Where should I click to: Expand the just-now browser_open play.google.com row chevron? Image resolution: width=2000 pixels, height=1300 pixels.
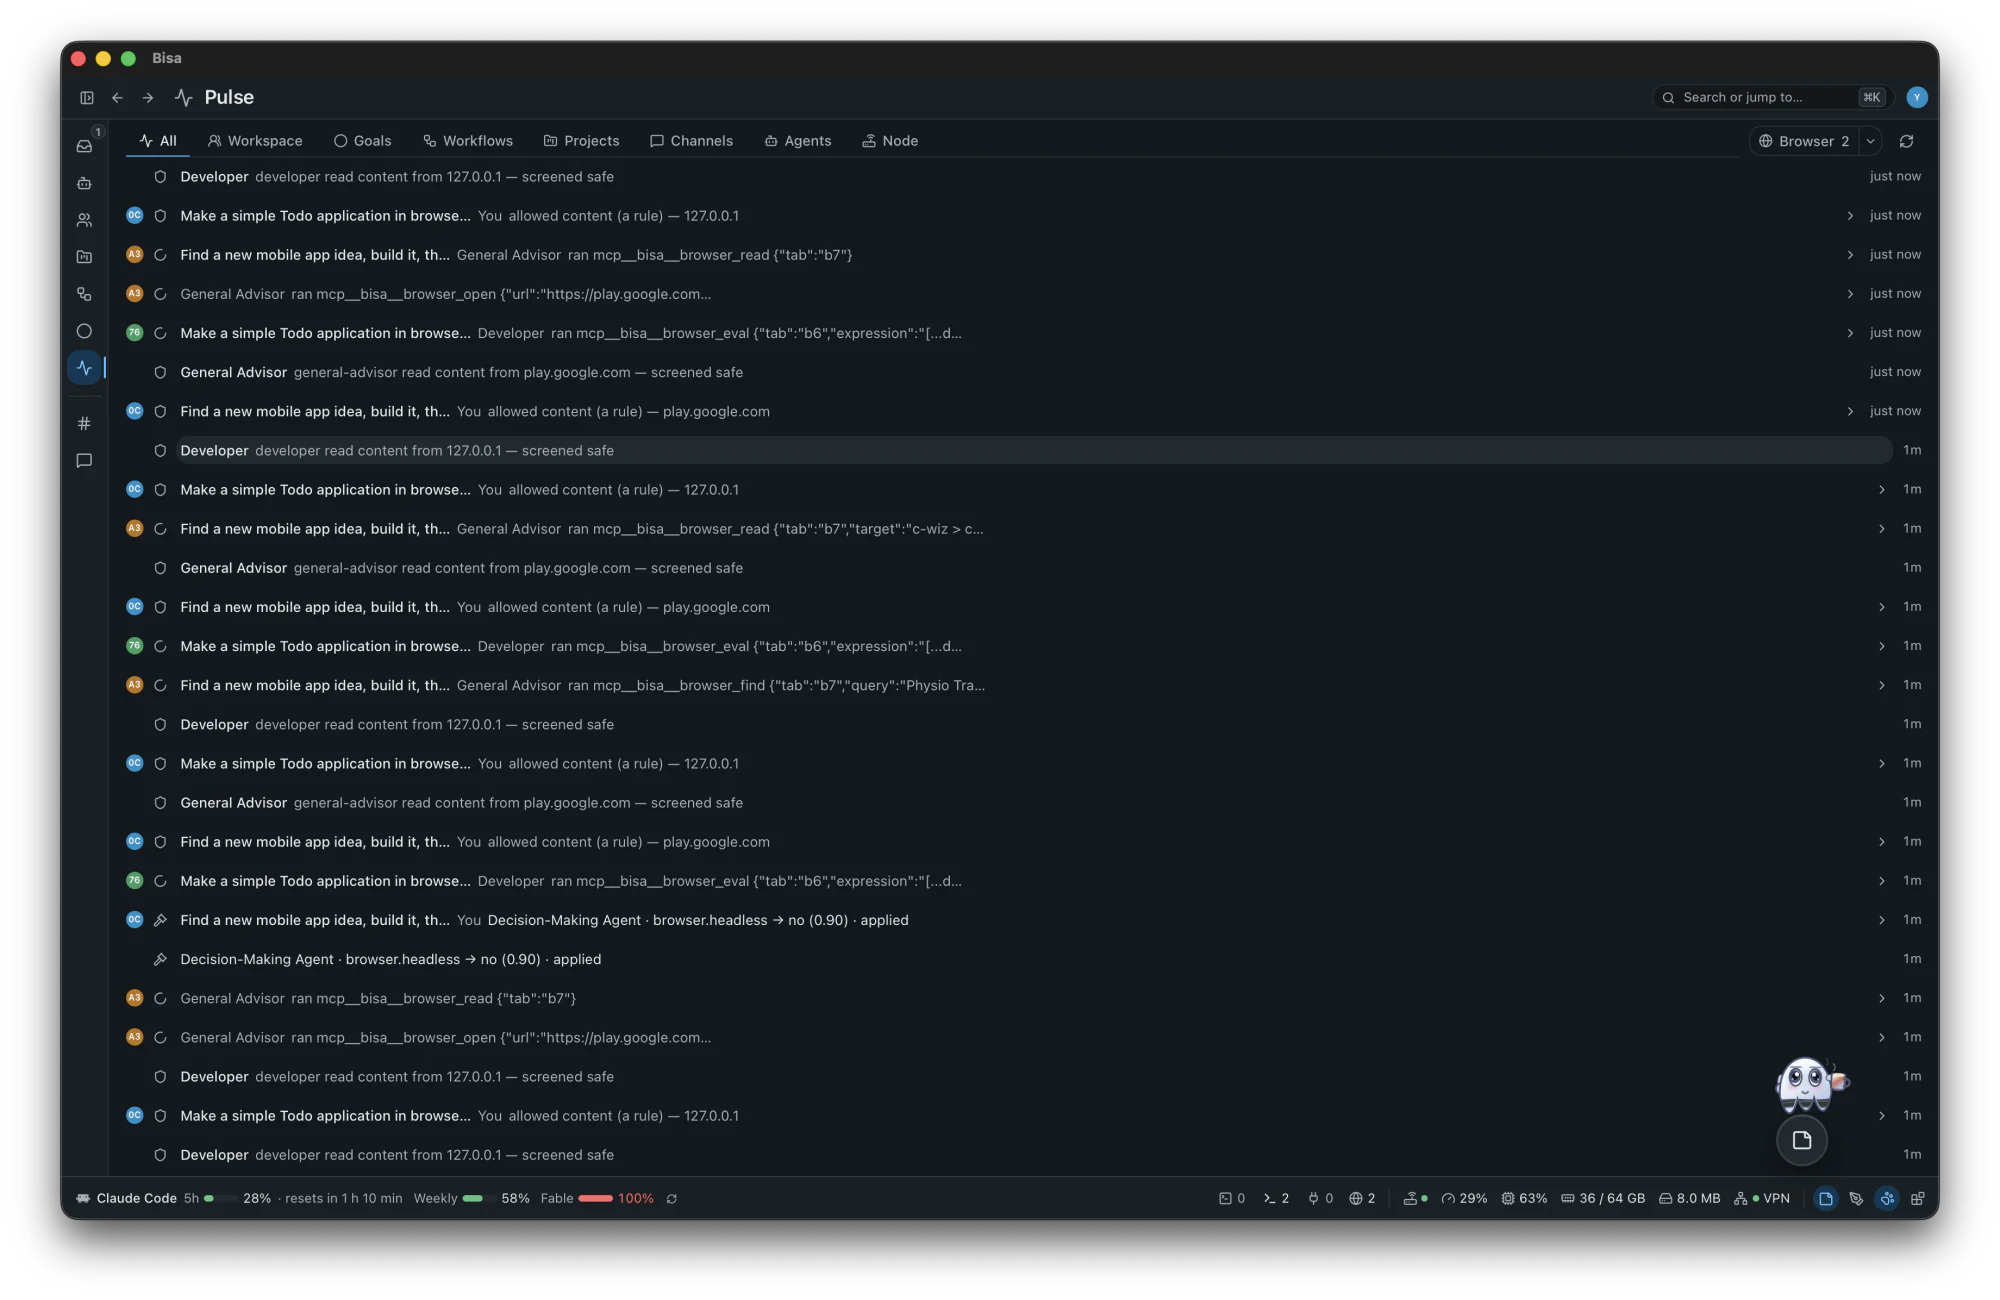[x=1850, y=294]
